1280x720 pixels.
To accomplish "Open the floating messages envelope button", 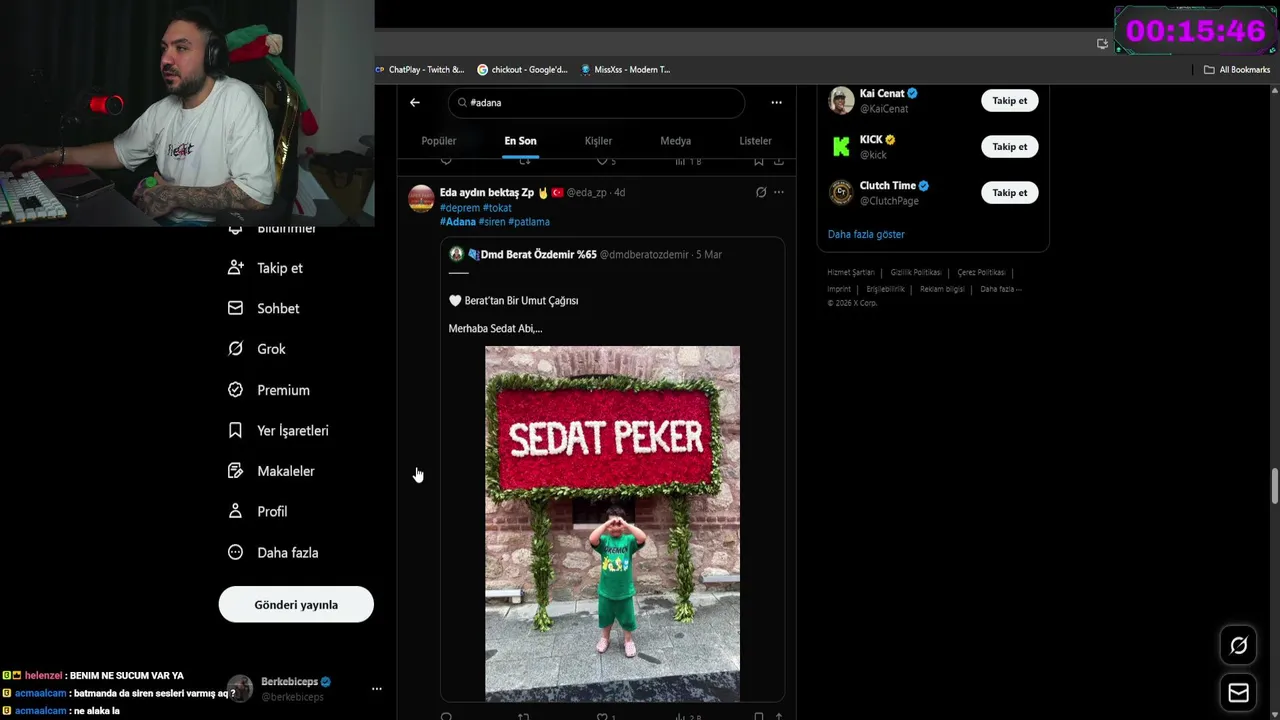I will (1238, 692).
